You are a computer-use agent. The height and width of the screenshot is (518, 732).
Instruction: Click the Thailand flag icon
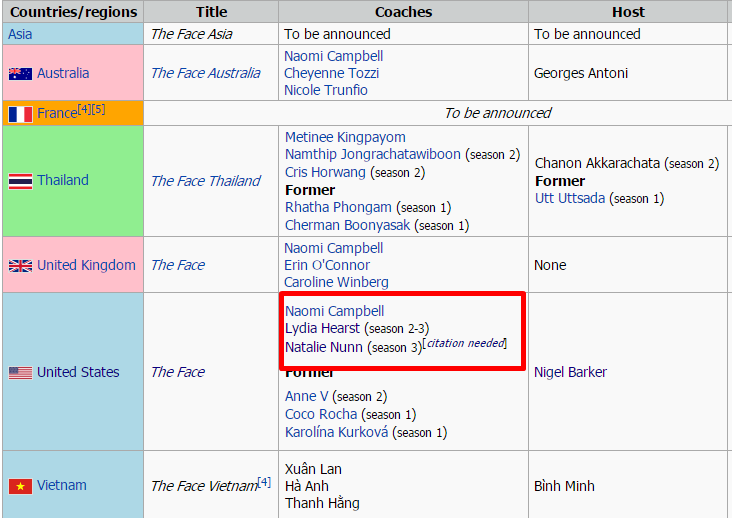[21, 181]
